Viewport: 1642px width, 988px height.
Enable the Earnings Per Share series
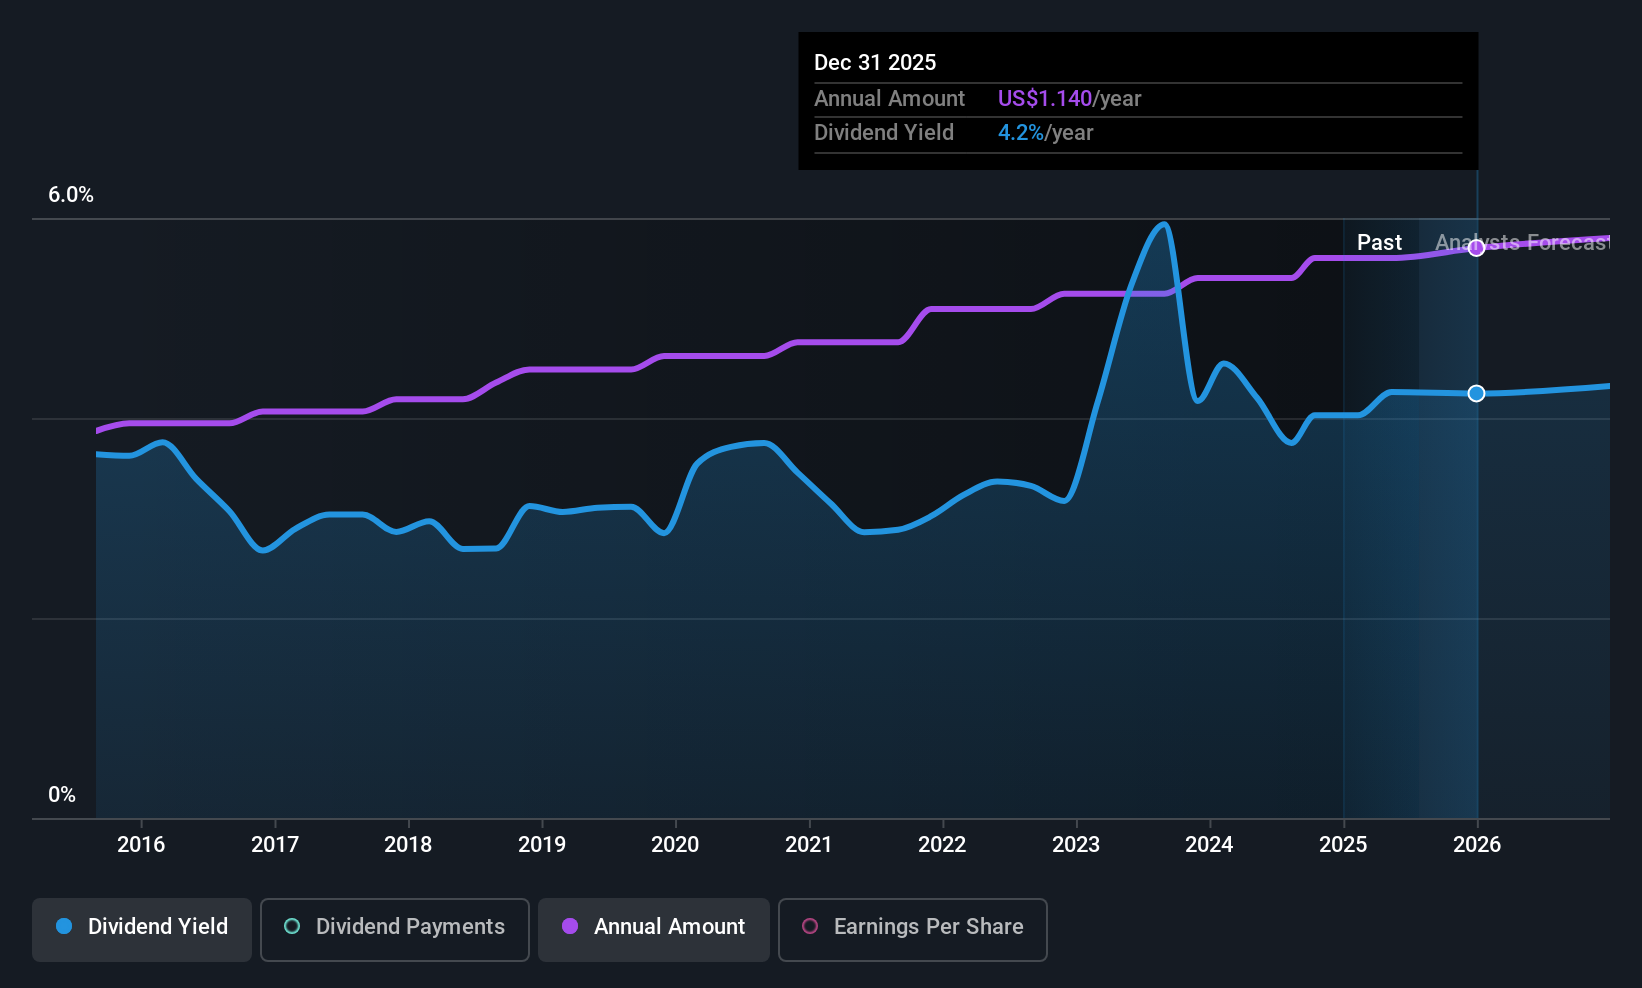click(913, 929)
